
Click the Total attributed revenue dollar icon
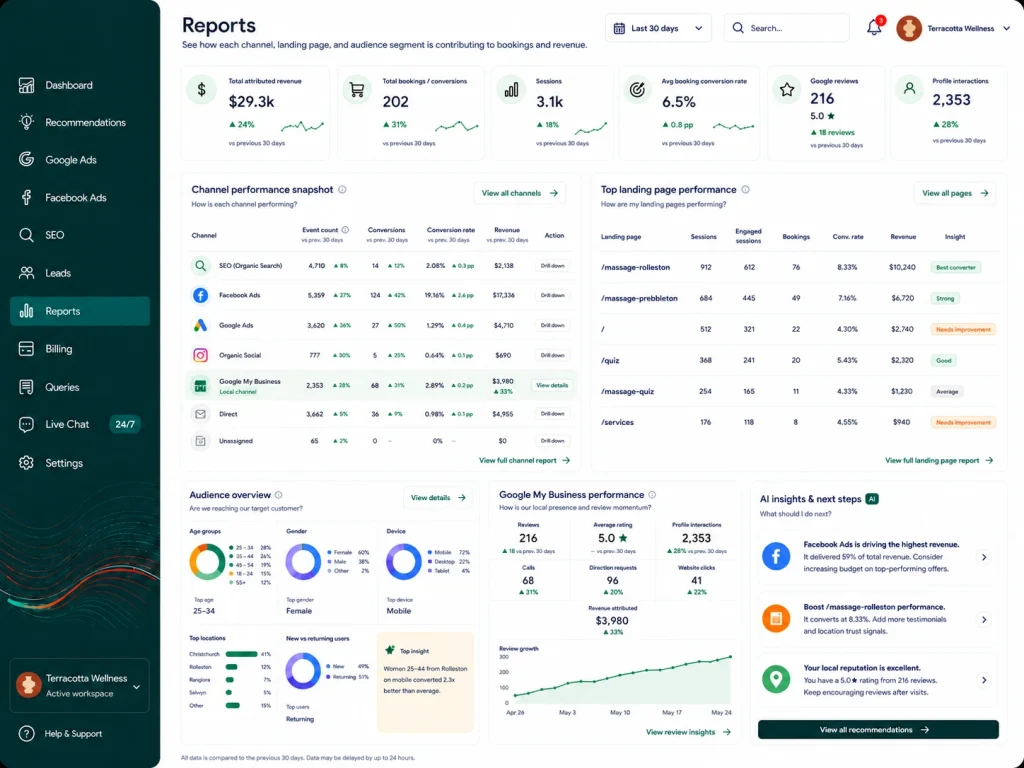point(202,89)
